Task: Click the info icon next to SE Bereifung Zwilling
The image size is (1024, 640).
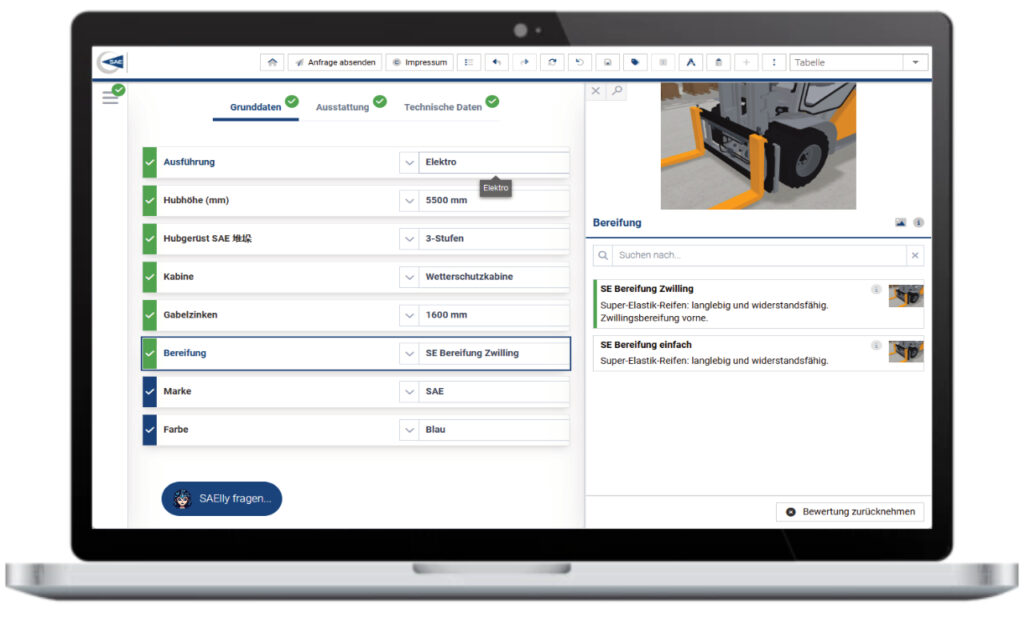Action: point(878,289)
